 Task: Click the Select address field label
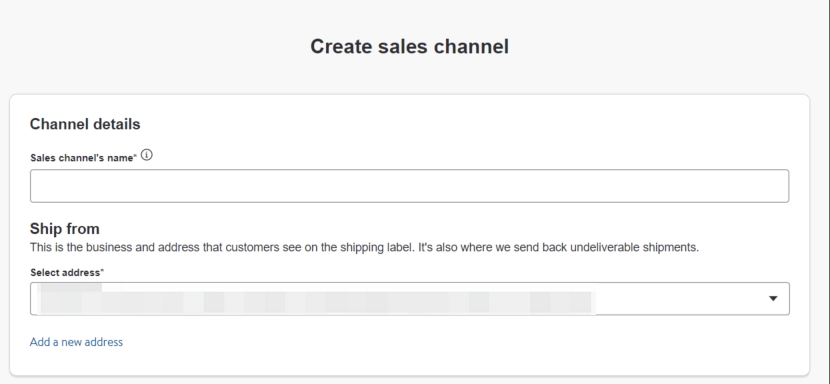(x=65, y=273)
